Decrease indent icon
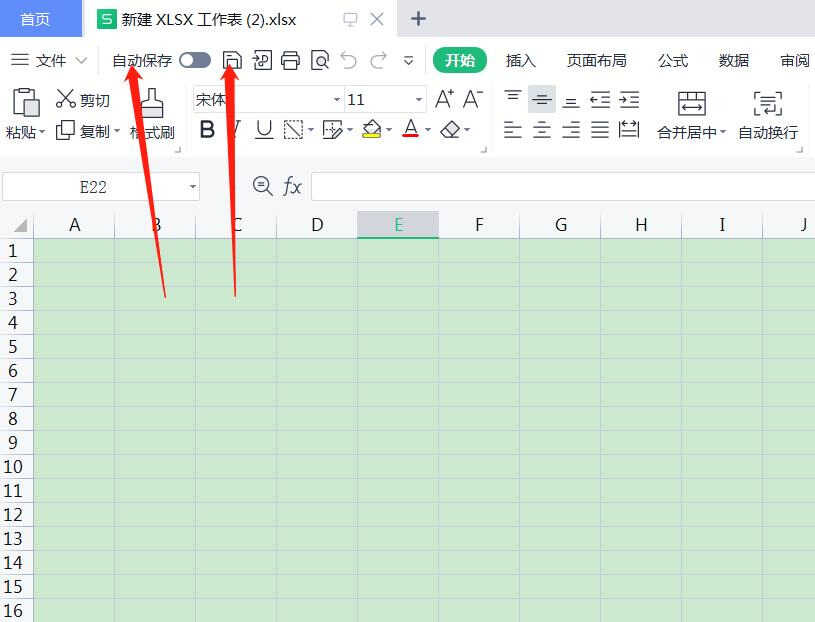815x622 pixels. pyautogui.click(x=600, y=99)
